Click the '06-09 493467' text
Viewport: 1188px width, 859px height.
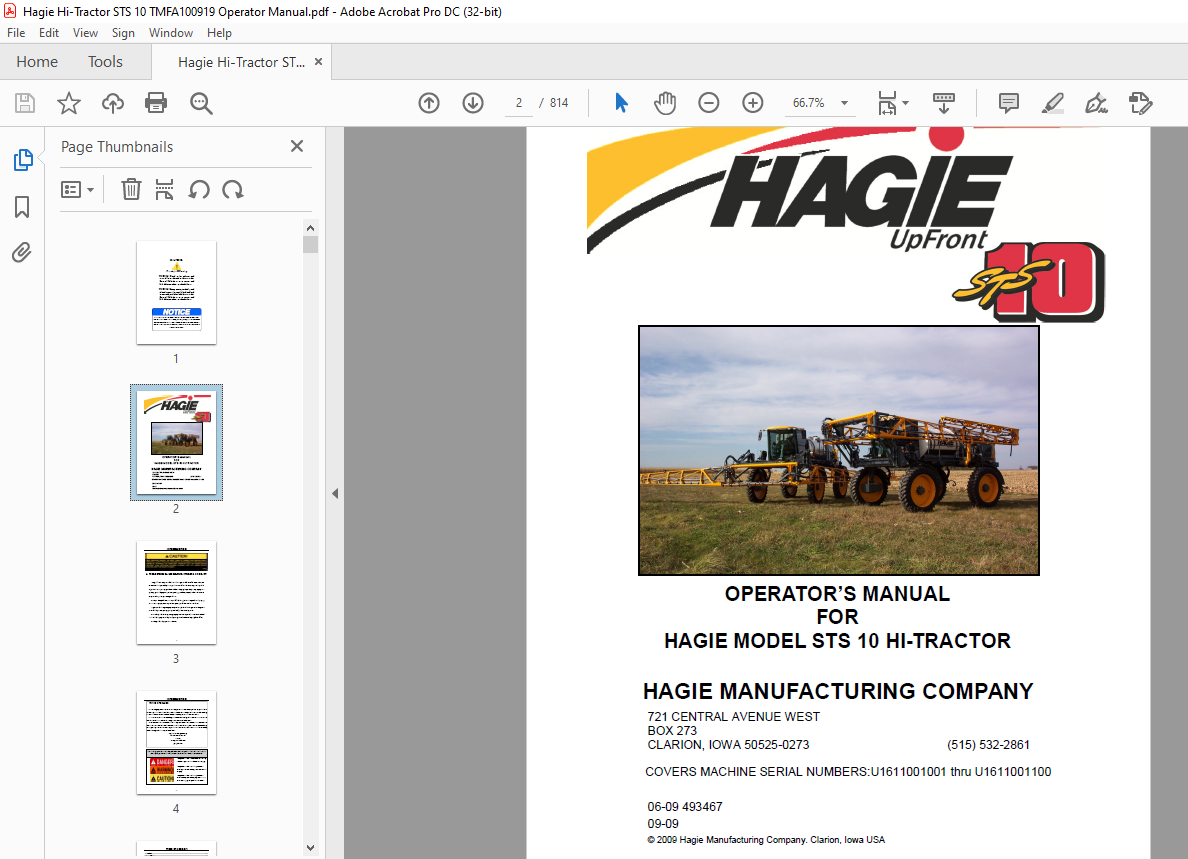(x=685, y=807)
